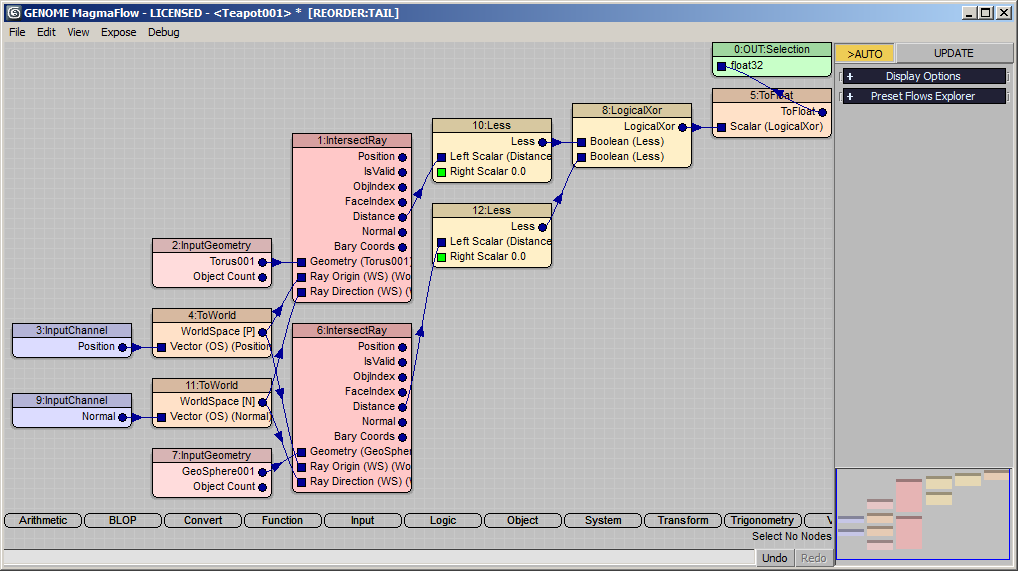
Task: Click the ObjIndex output socket on 1:IntersectRay
Action: click(403, 187)
